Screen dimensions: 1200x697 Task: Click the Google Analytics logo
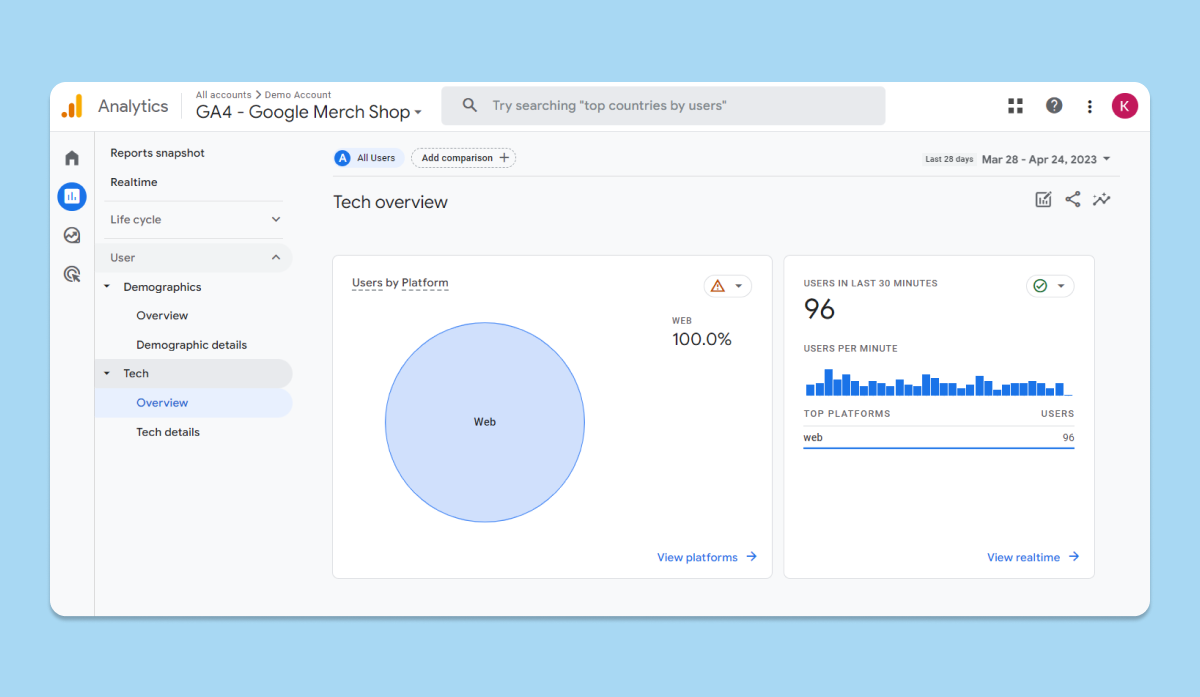point(72,106)
